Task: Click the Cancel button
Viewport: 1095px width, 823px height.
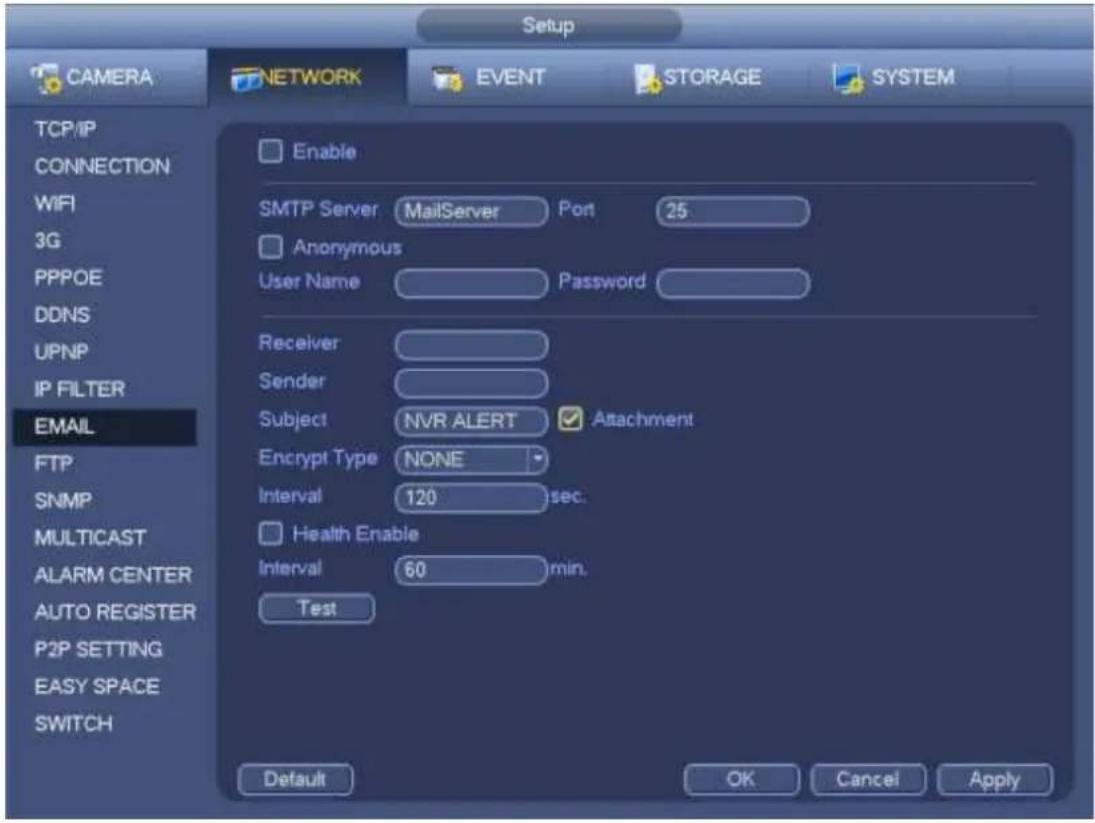Action: tap(868, 779)
